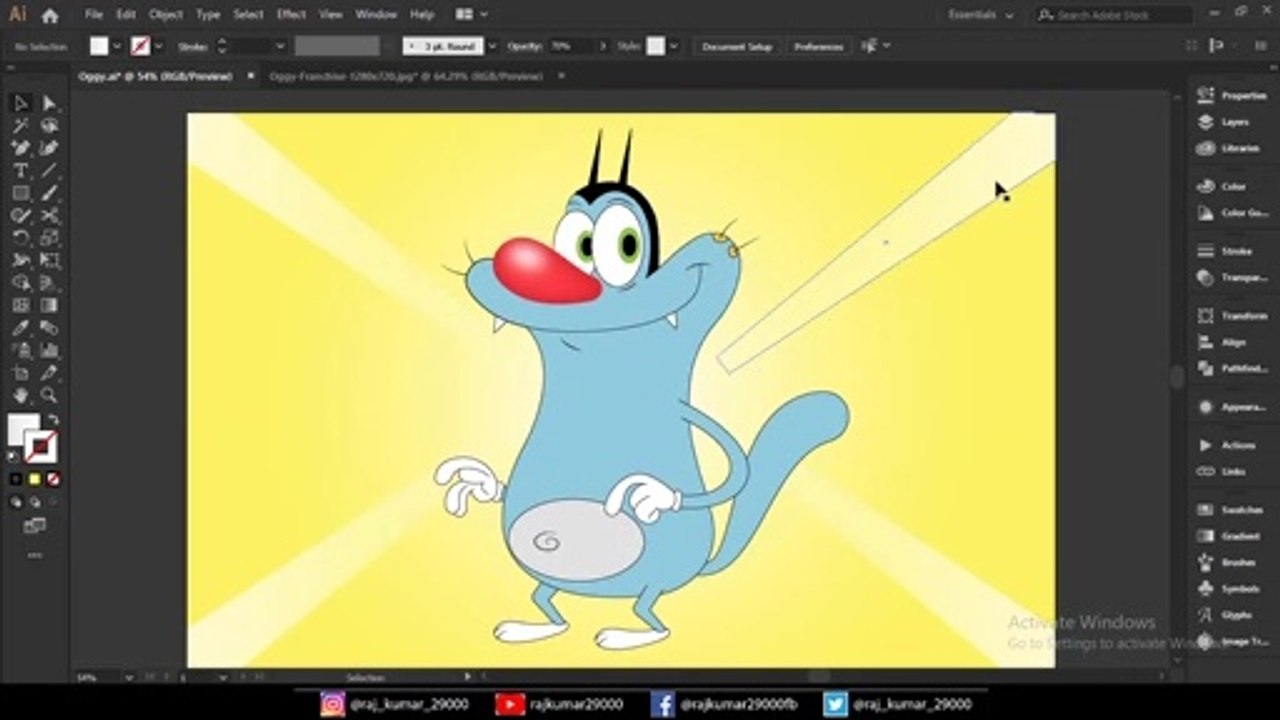Click the Document Setup button

click(737, 46)
